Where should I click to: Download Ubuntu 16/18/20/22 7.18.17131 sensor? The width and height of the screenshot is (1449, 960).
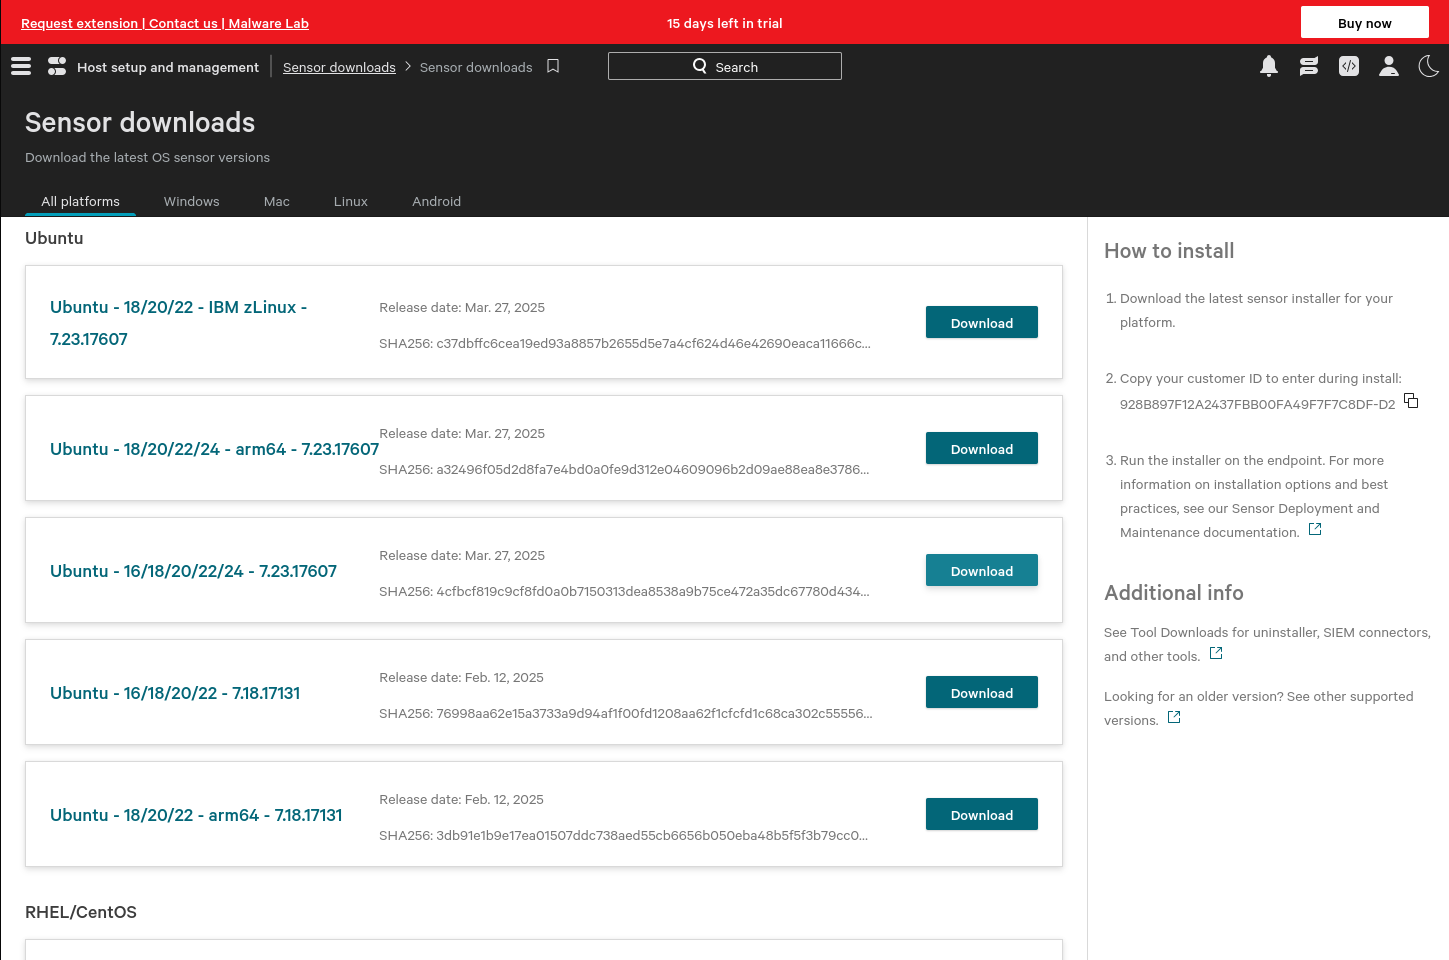point(981,693)
